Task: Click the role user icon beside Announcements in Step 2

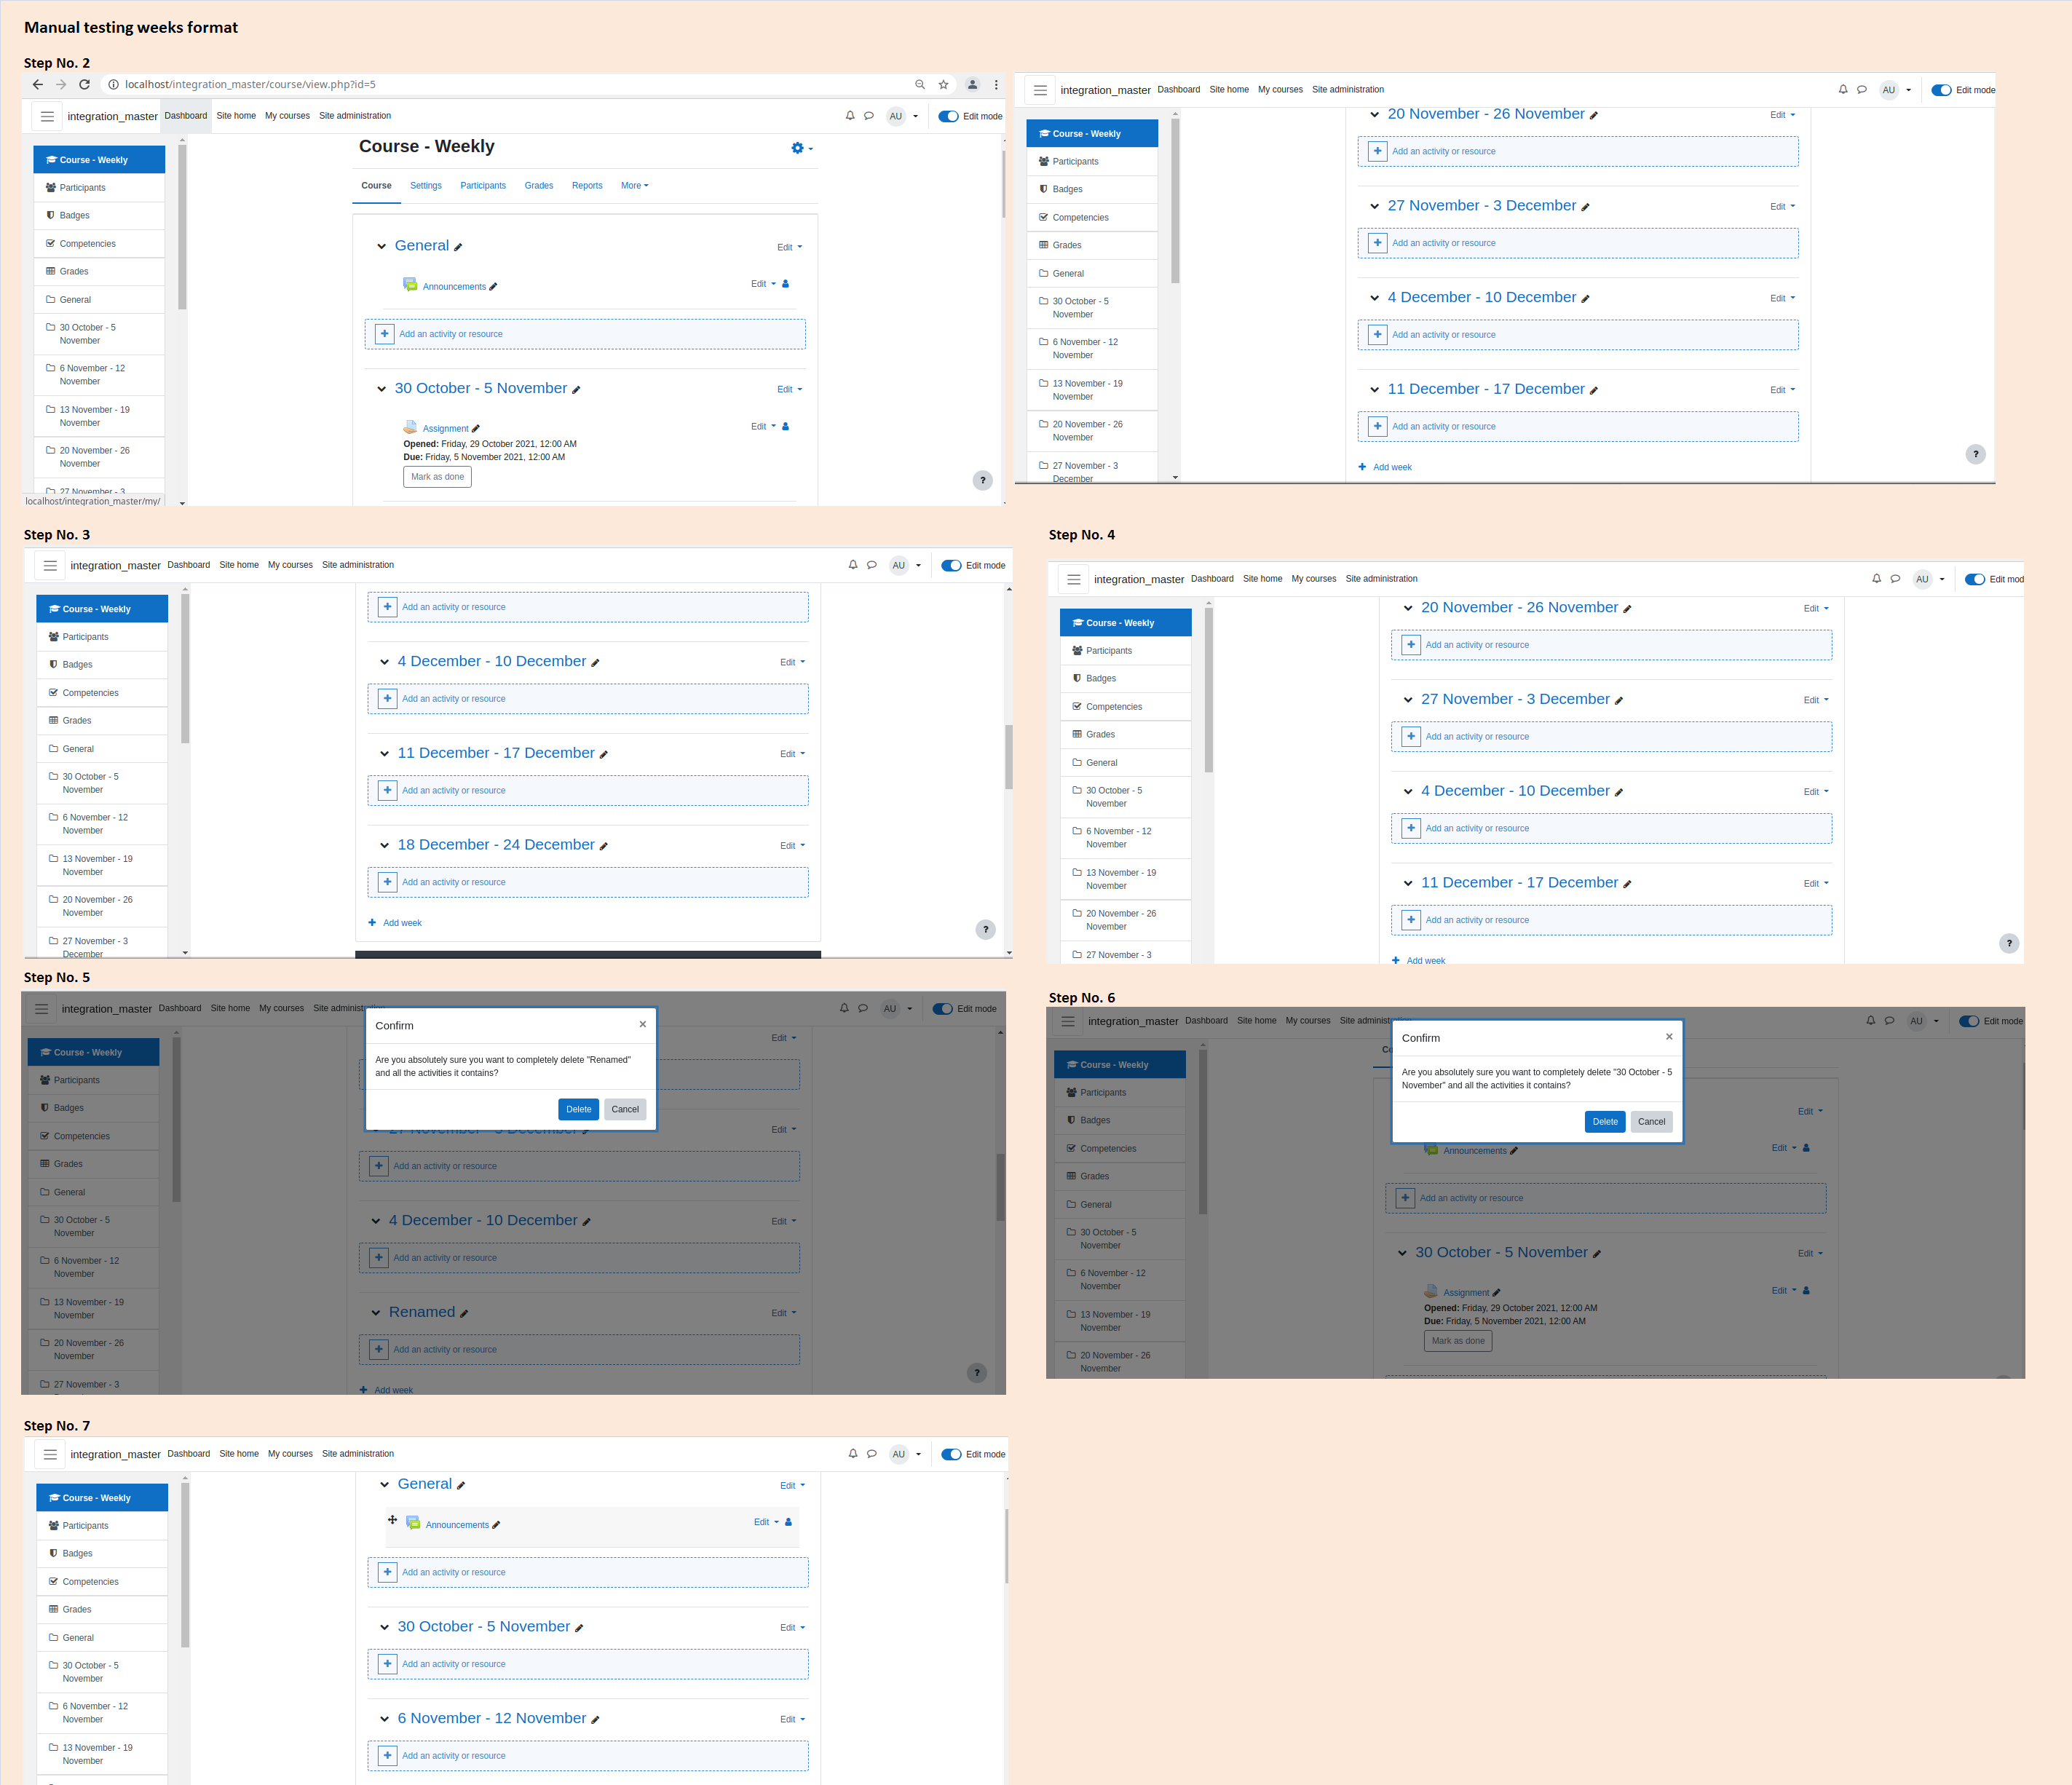Action: pos(785,284)
